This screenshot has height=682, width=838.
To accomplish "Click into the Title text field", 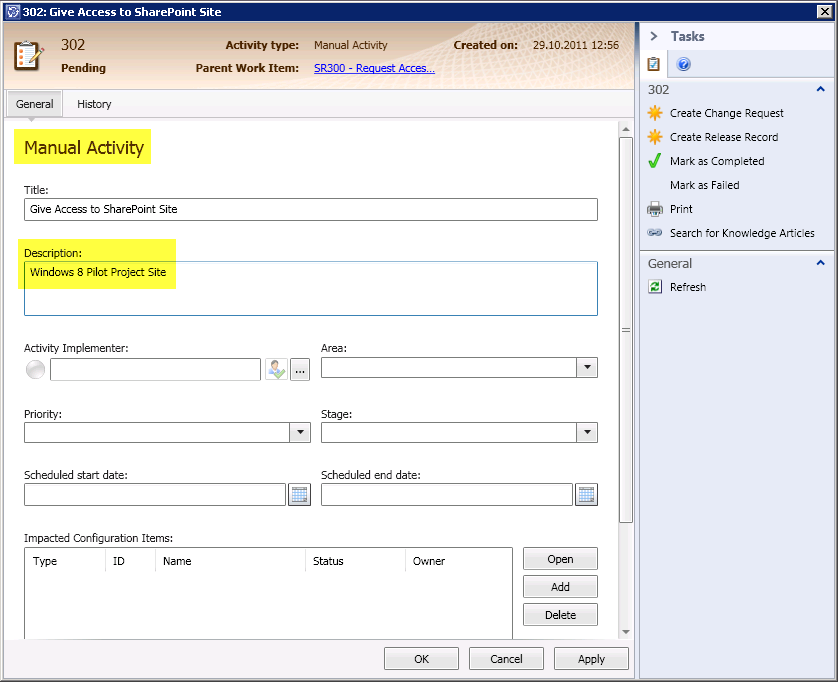I will click(x=310, y=209).
